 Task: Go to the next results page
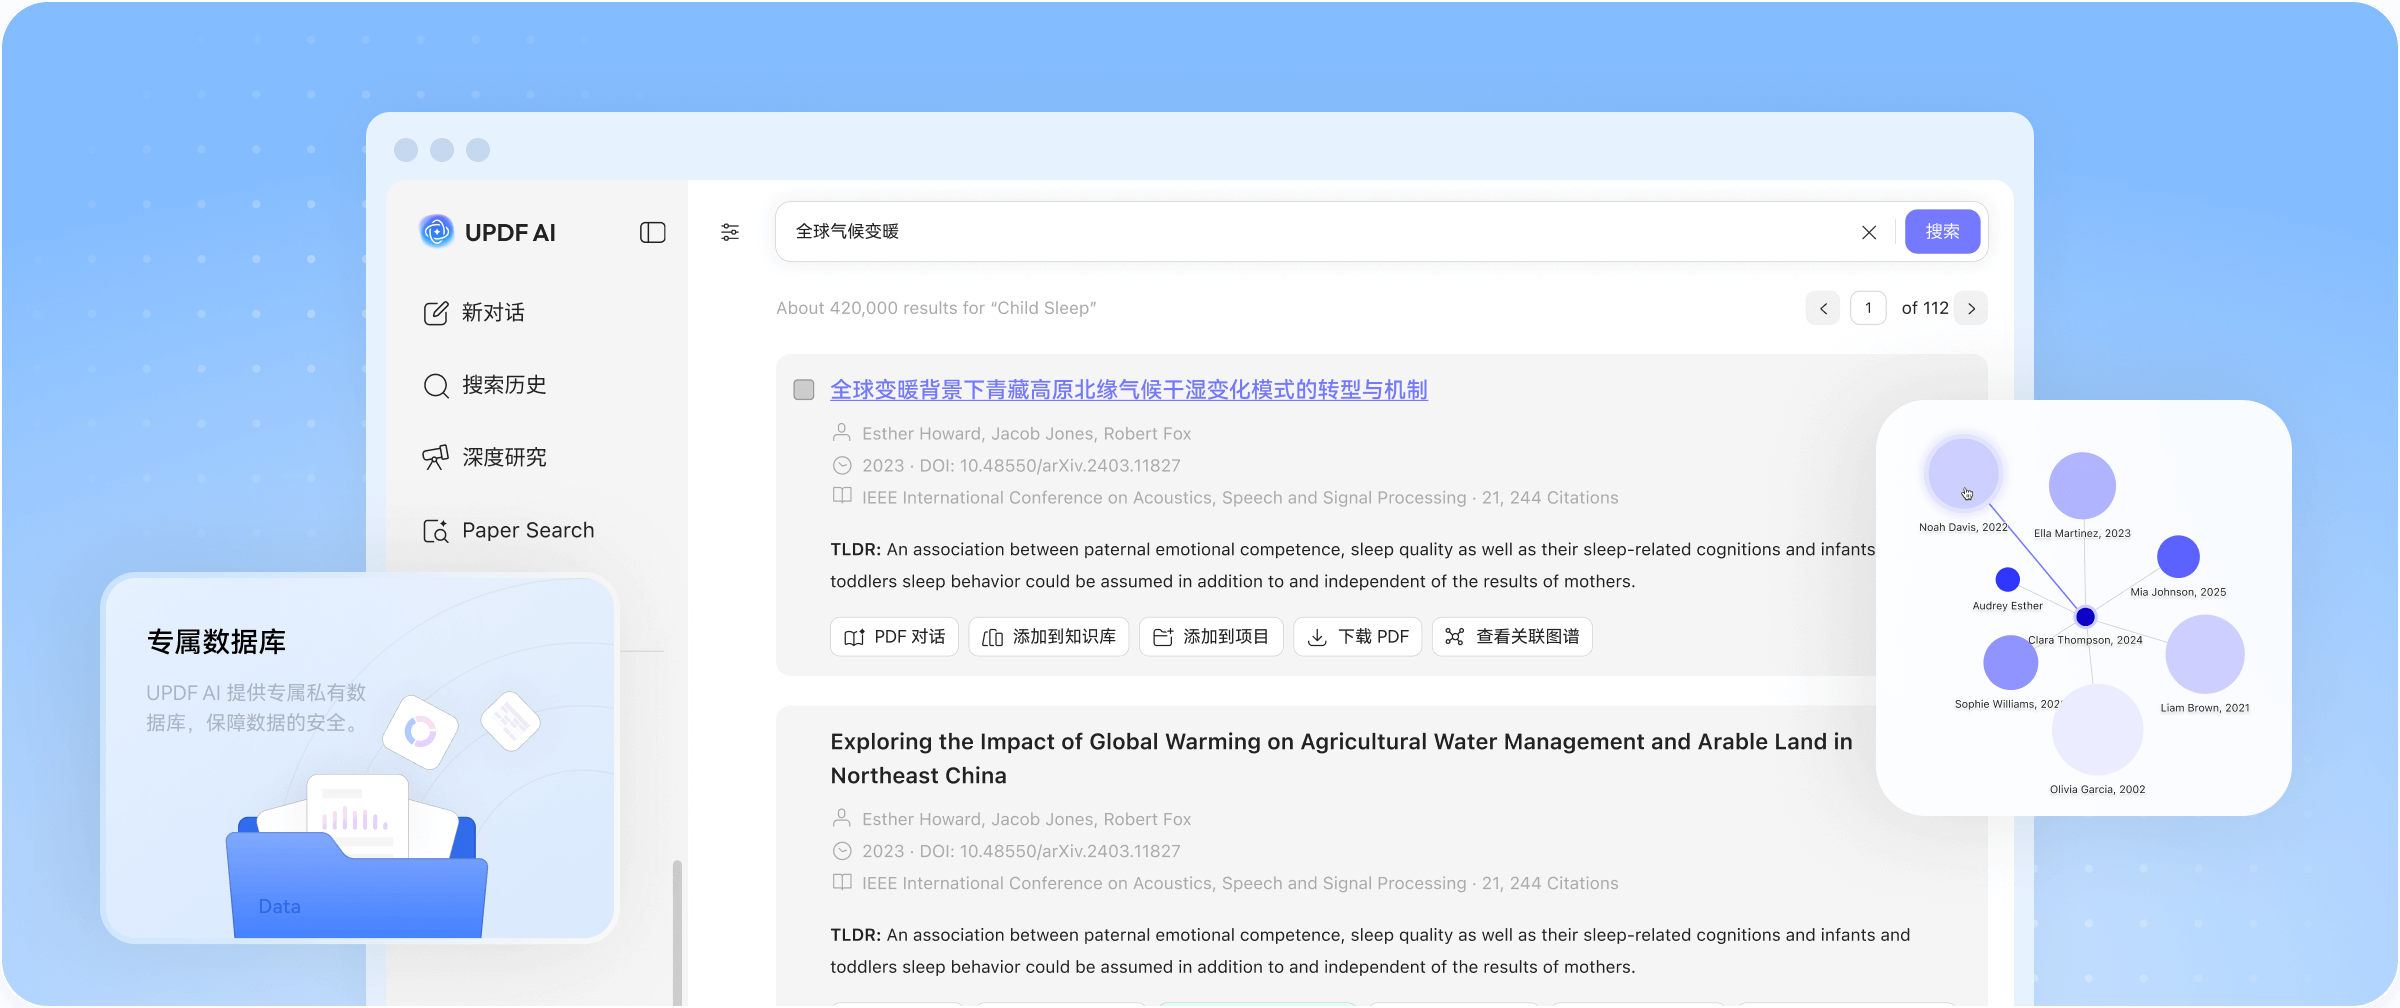tap(1971, 309)
